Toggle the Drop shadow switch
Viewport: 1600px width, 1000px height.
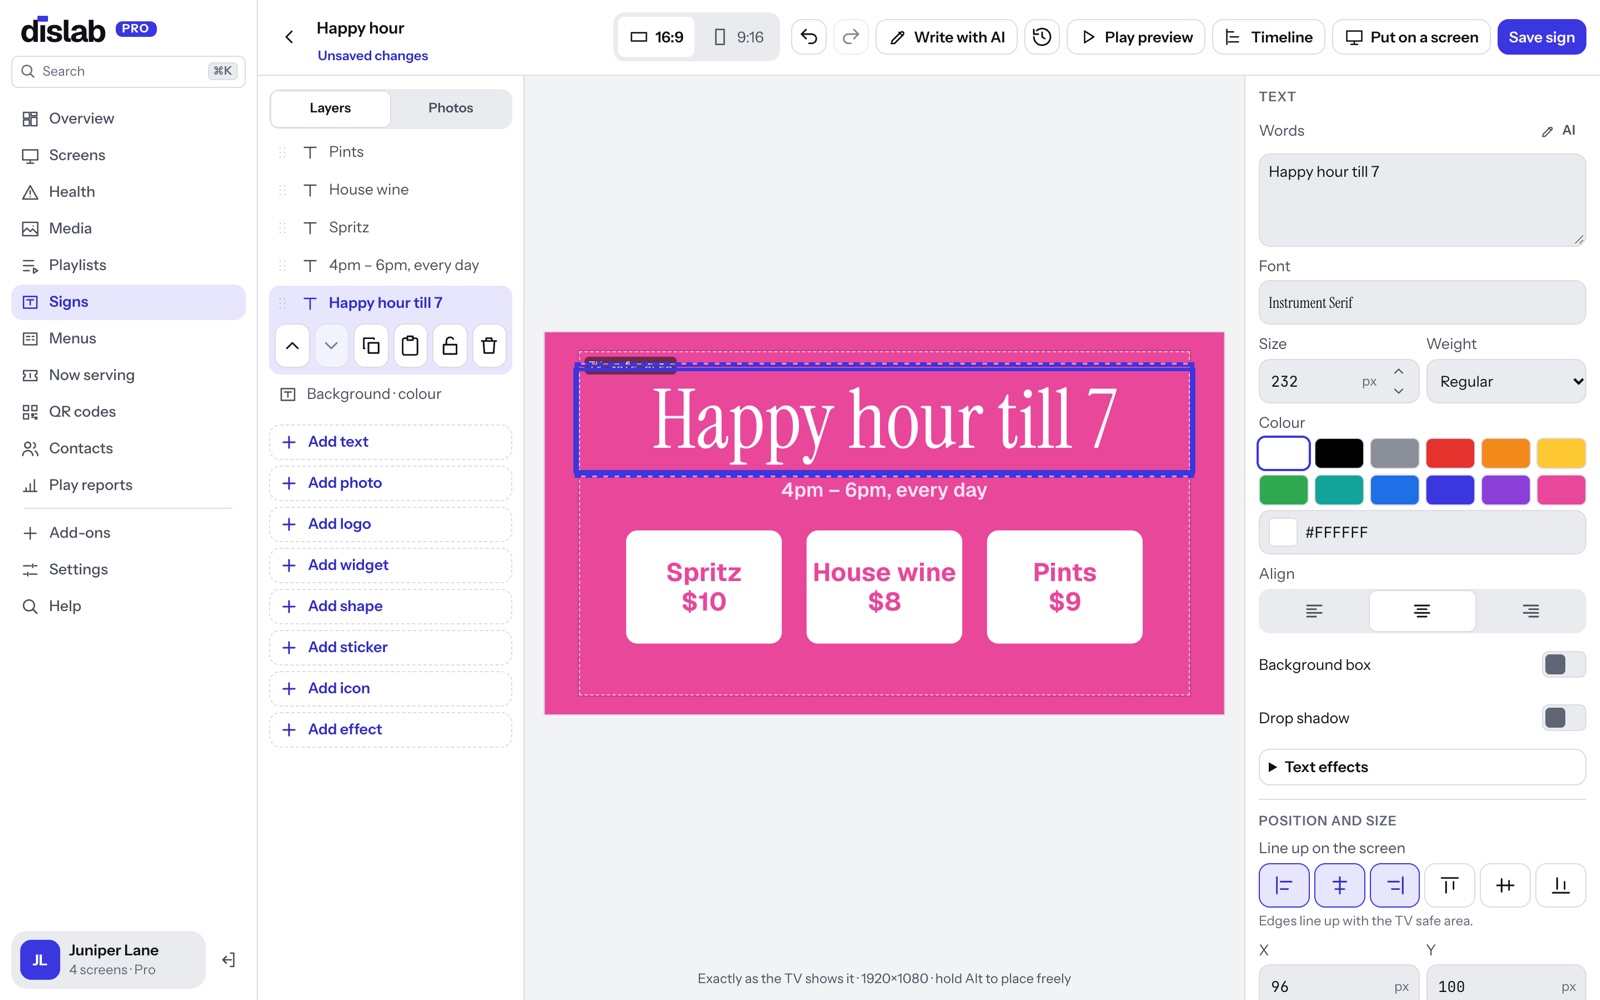(1564, 718)
